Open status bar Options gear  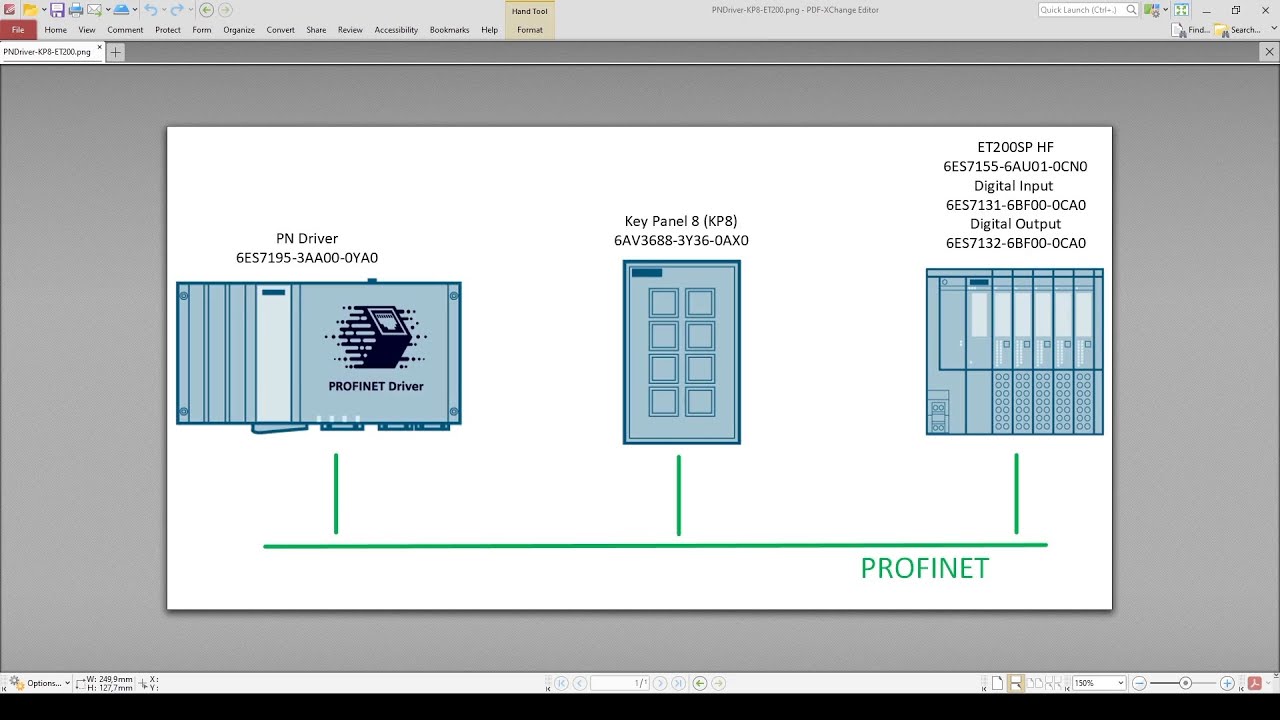39,683
